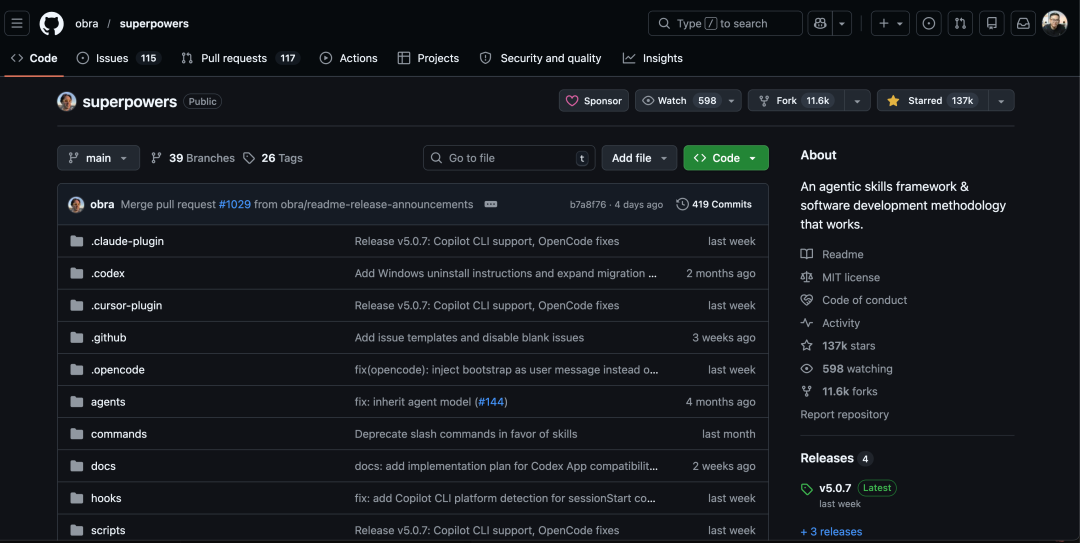Viewport: 1080px width, 543px height.
Task: Open the docs folder
Action: click(103, 467)
